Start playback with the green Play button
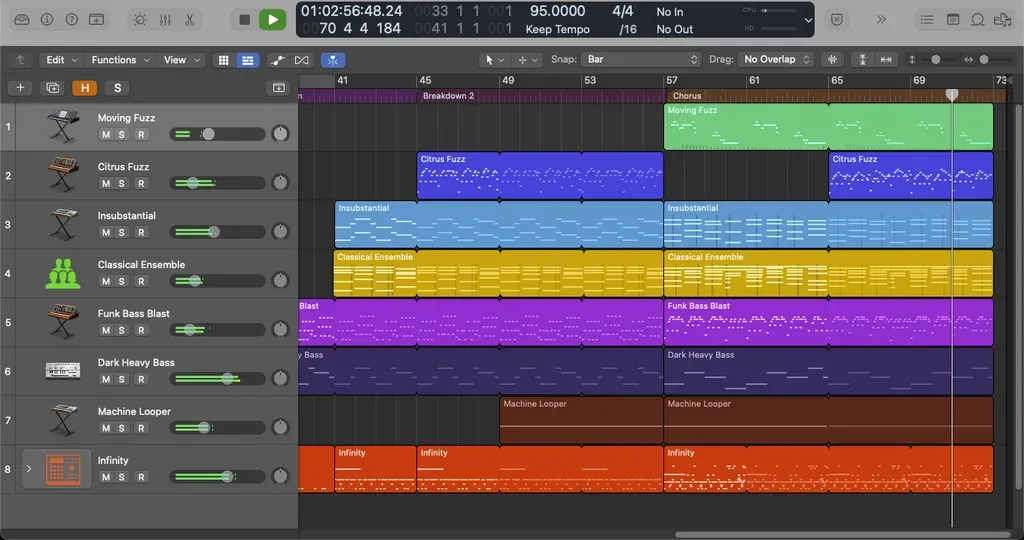1024x540 pixels. 272,20
